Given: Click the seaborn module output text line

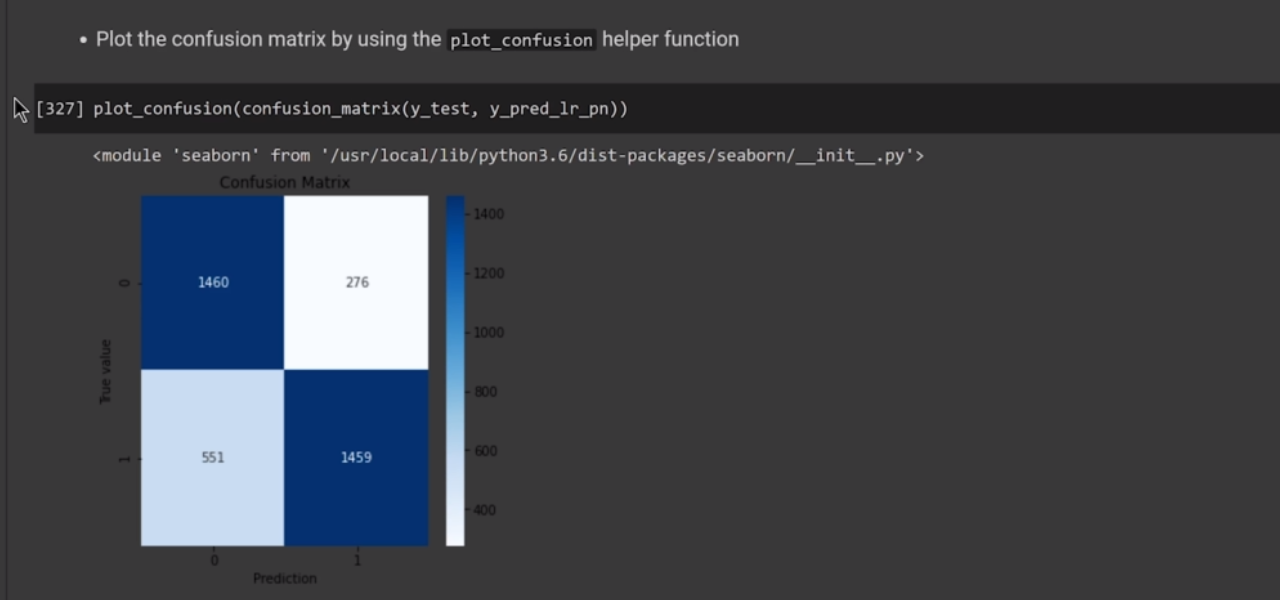Looking at the screenshot, I should click(x=508, y=156).
